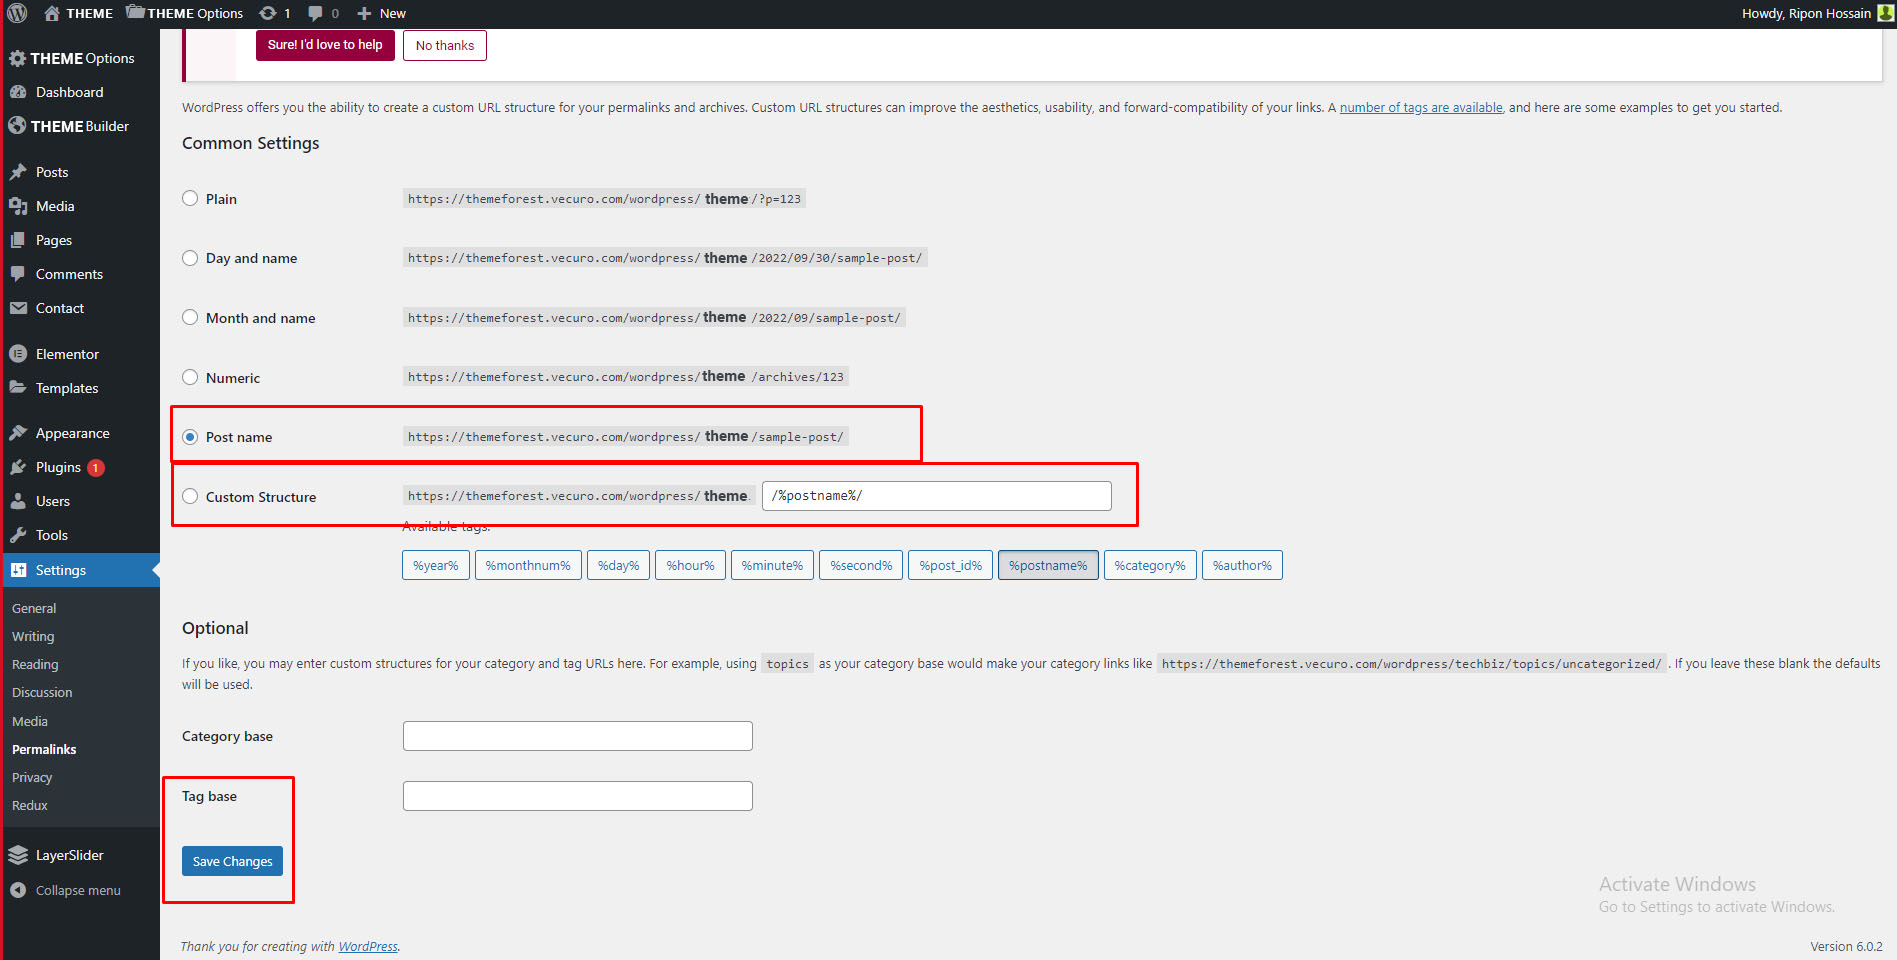Insert %hour% tag

coord(691,565)
